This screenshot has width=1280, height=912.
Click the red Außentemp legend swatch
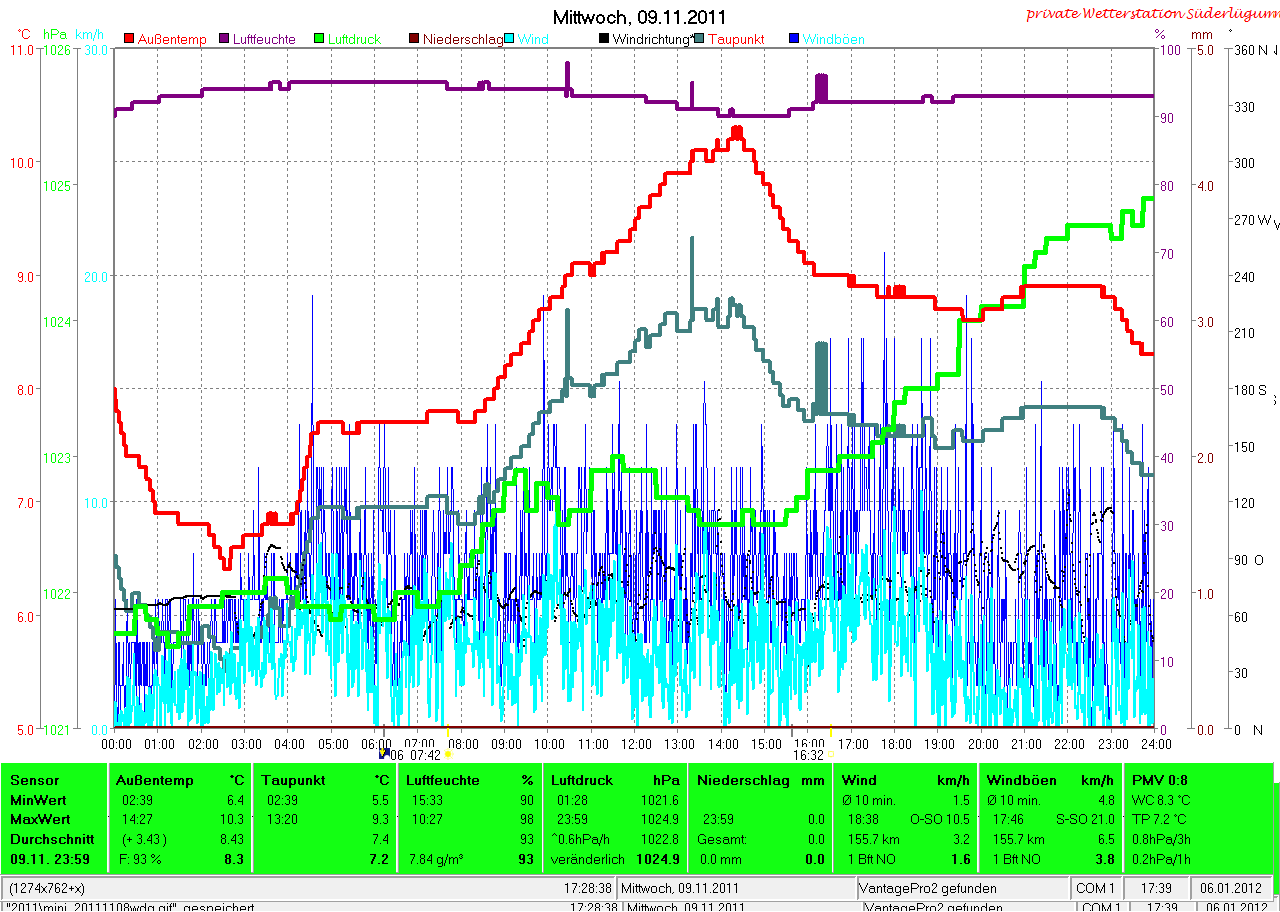[129, 39]
